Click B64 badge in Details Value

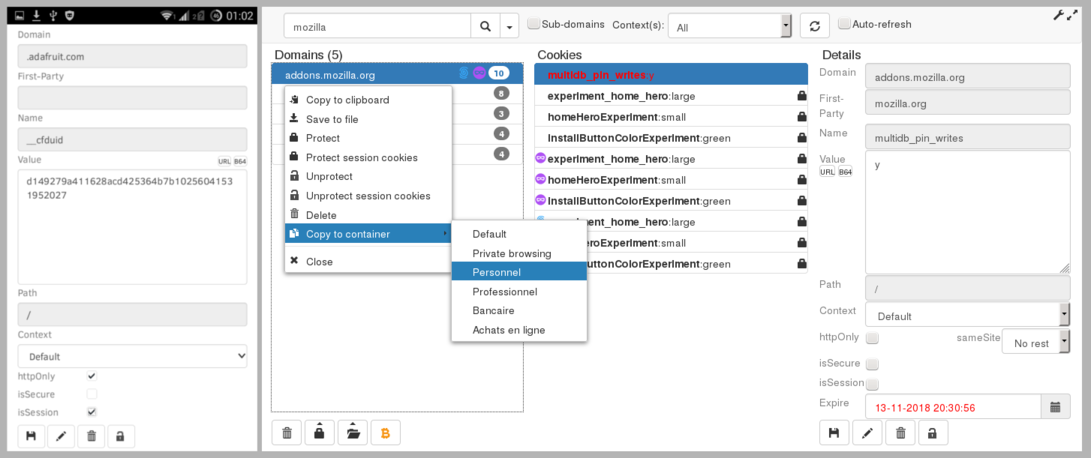[845, 172]
